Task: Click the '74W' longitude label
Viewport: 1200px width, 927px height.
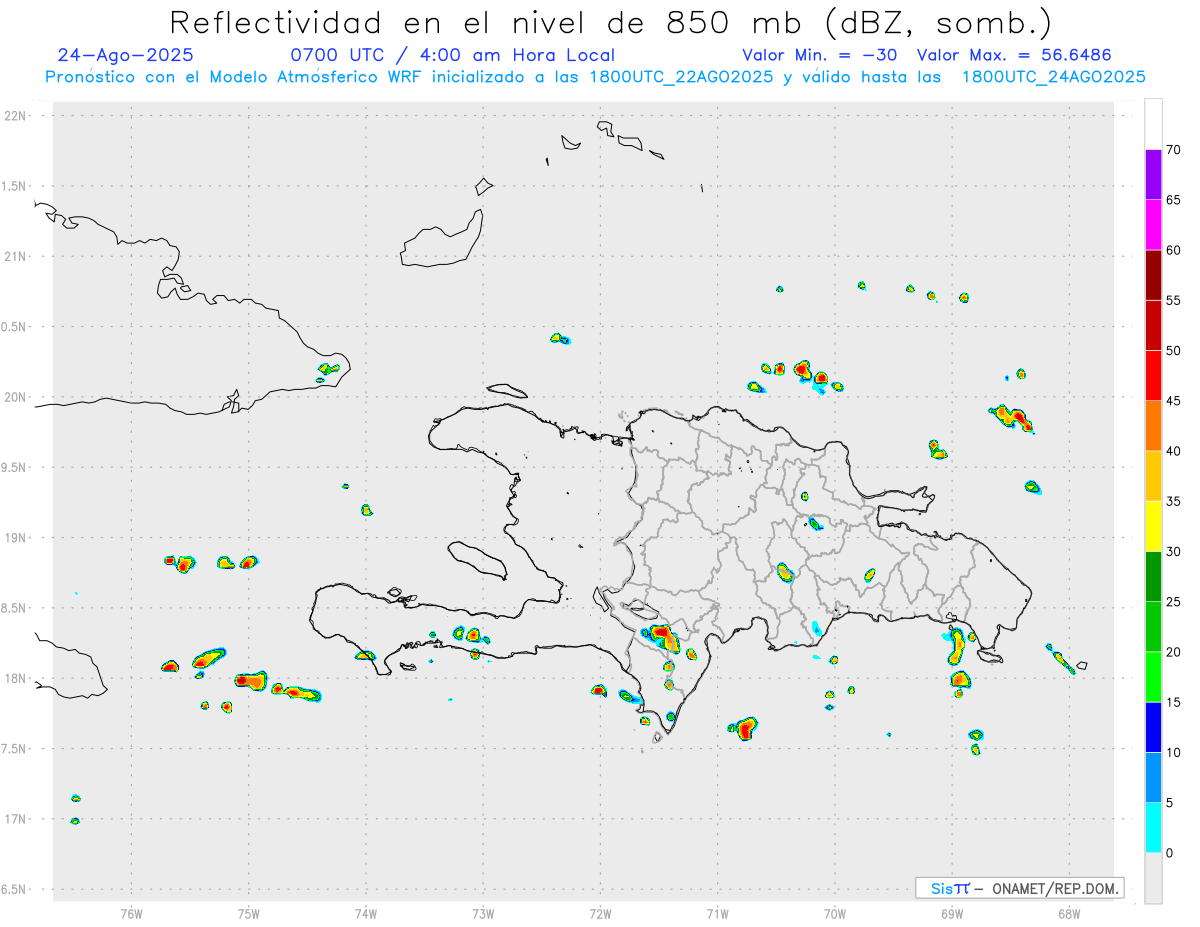Action: [x=366, y=913]
